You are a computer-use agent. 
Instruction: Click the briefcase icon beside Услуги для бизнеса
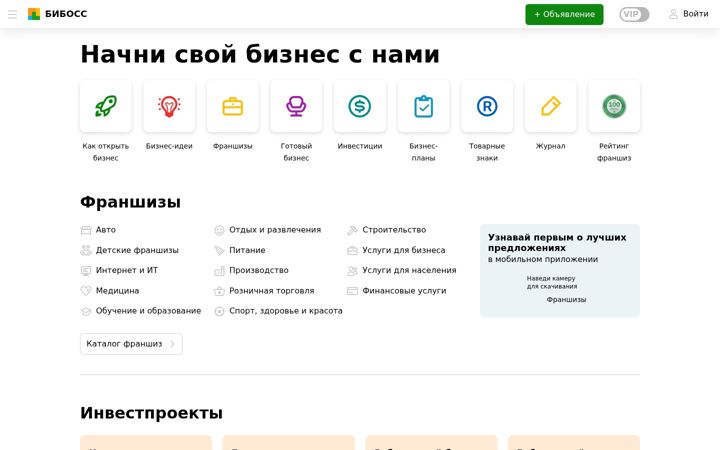pyautogui.click(x=352, y=250)
